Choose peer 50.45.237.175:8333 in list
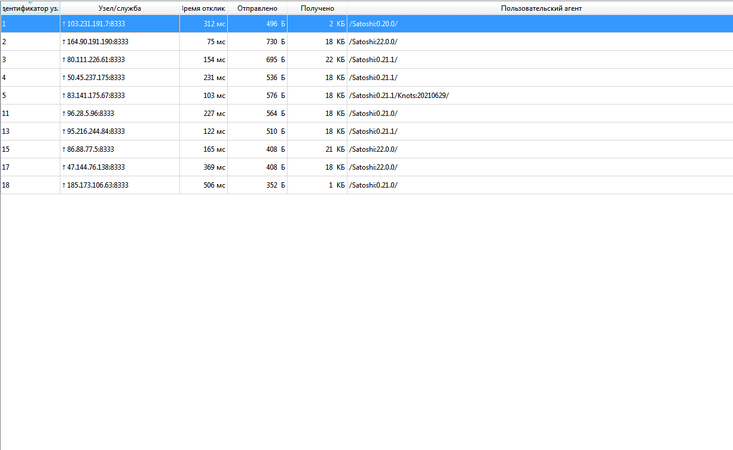 tap(96, 78)
